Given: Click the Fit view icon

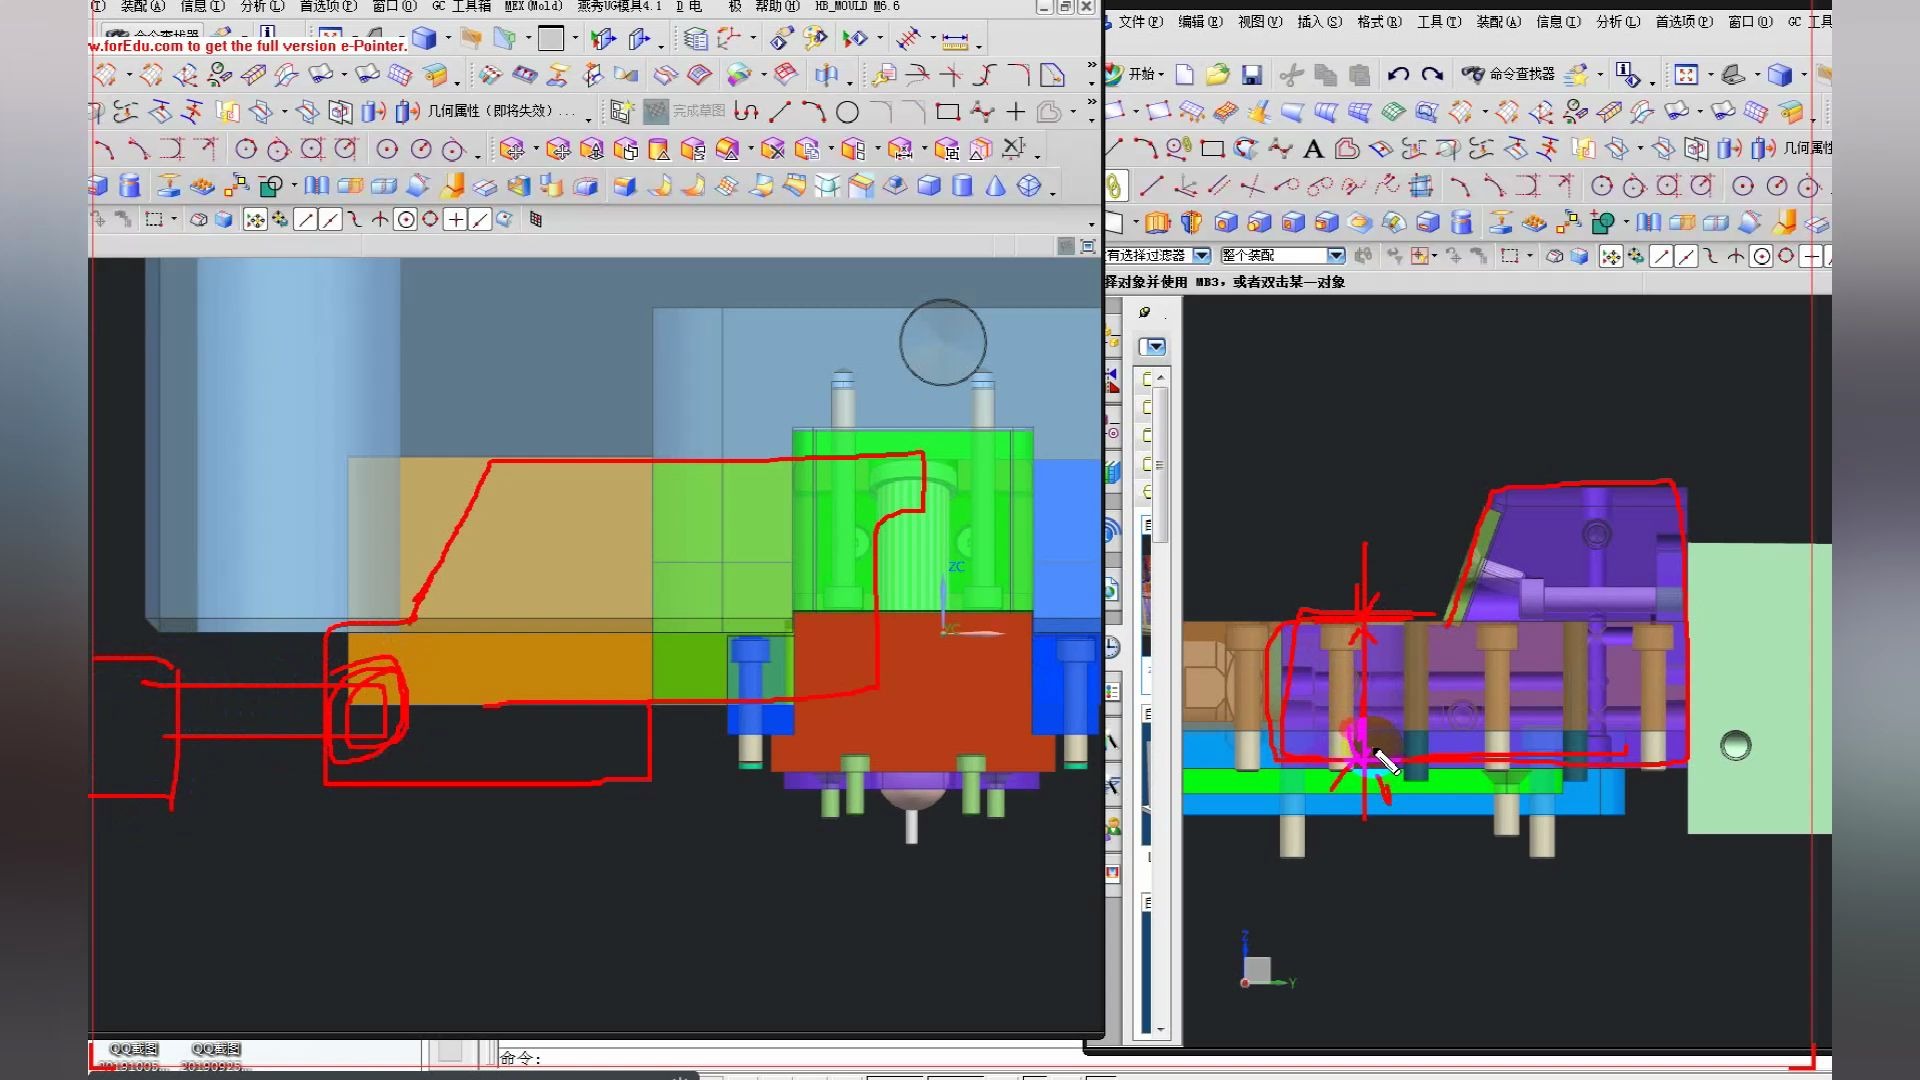Looking at the screenshot, I should tap(1686, 75).
